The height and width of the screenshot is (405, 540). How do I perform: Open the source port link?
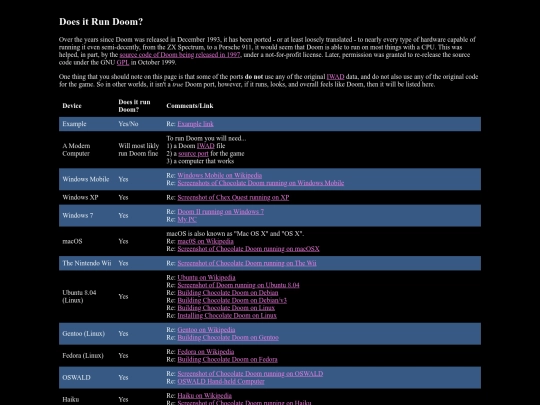tap(193, 154)
